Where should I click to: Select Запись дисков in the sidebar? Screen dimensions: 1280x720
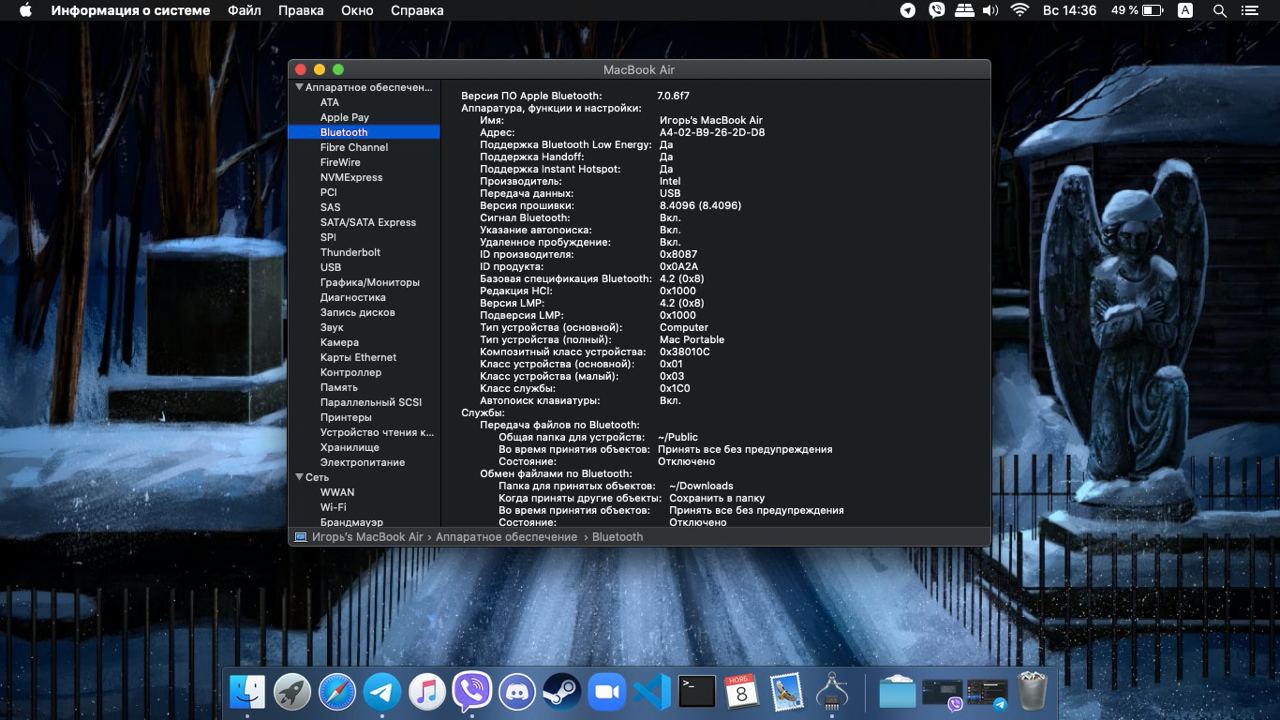(x=357, y=312)
